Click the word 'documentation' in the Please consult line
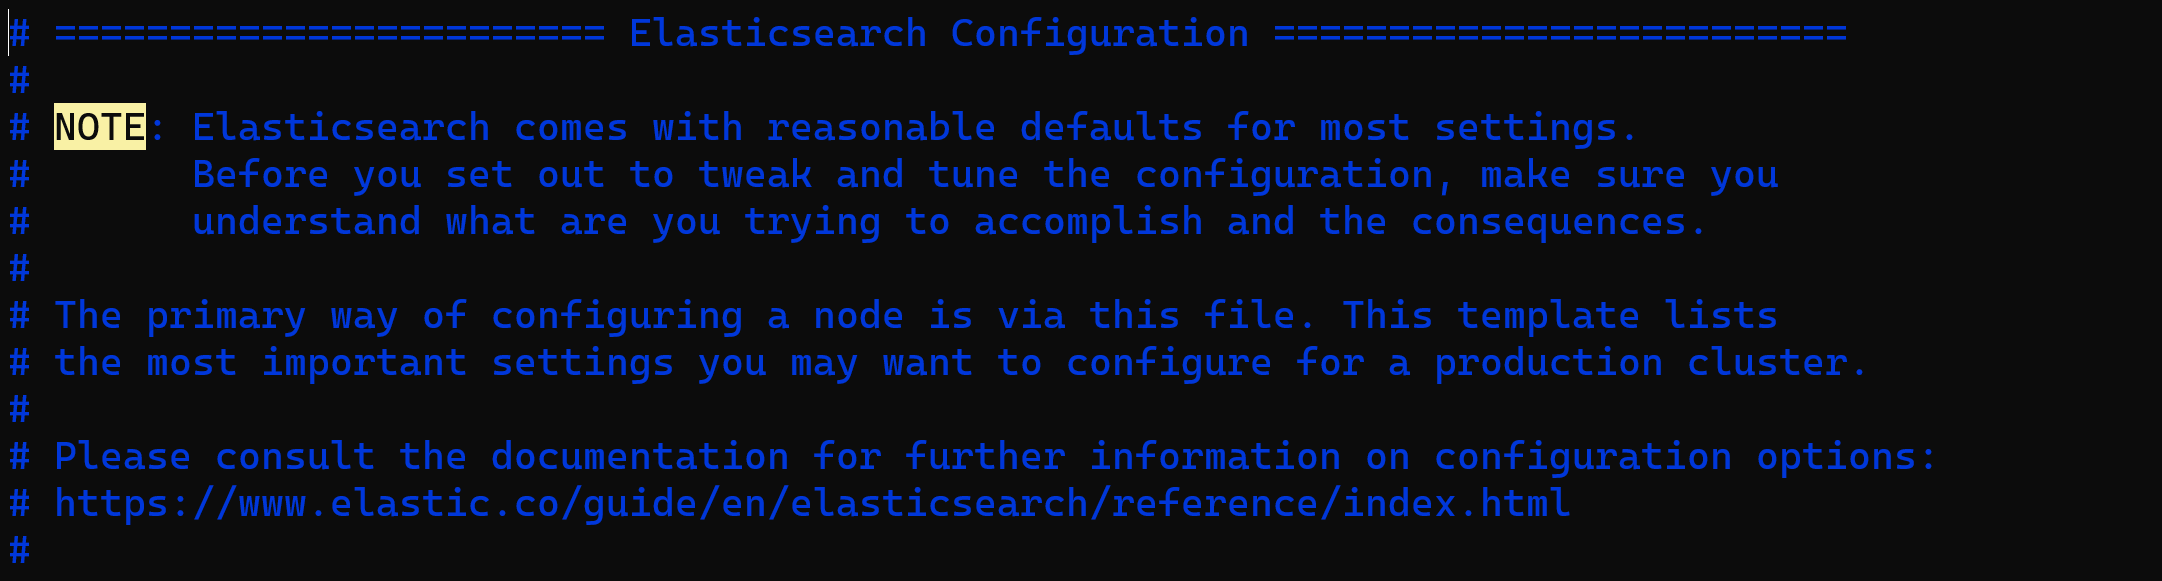This screenshot has width=2162, height=581. 640,456
